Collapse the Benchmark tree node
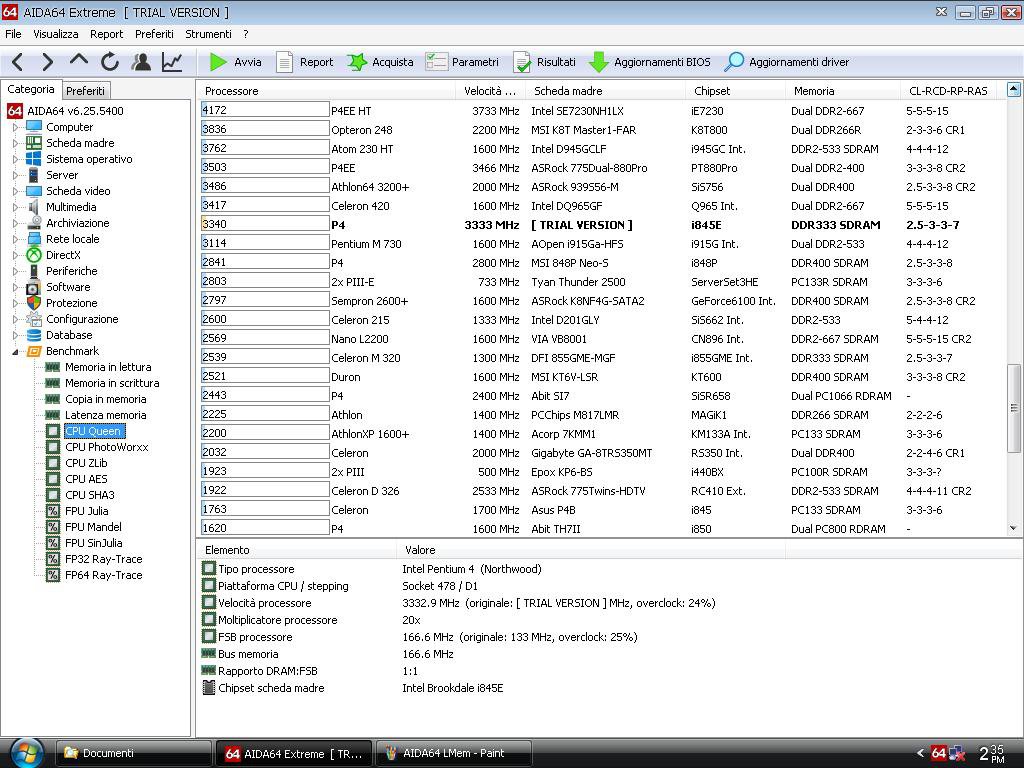1024x768 pixels. coord(16,351)
